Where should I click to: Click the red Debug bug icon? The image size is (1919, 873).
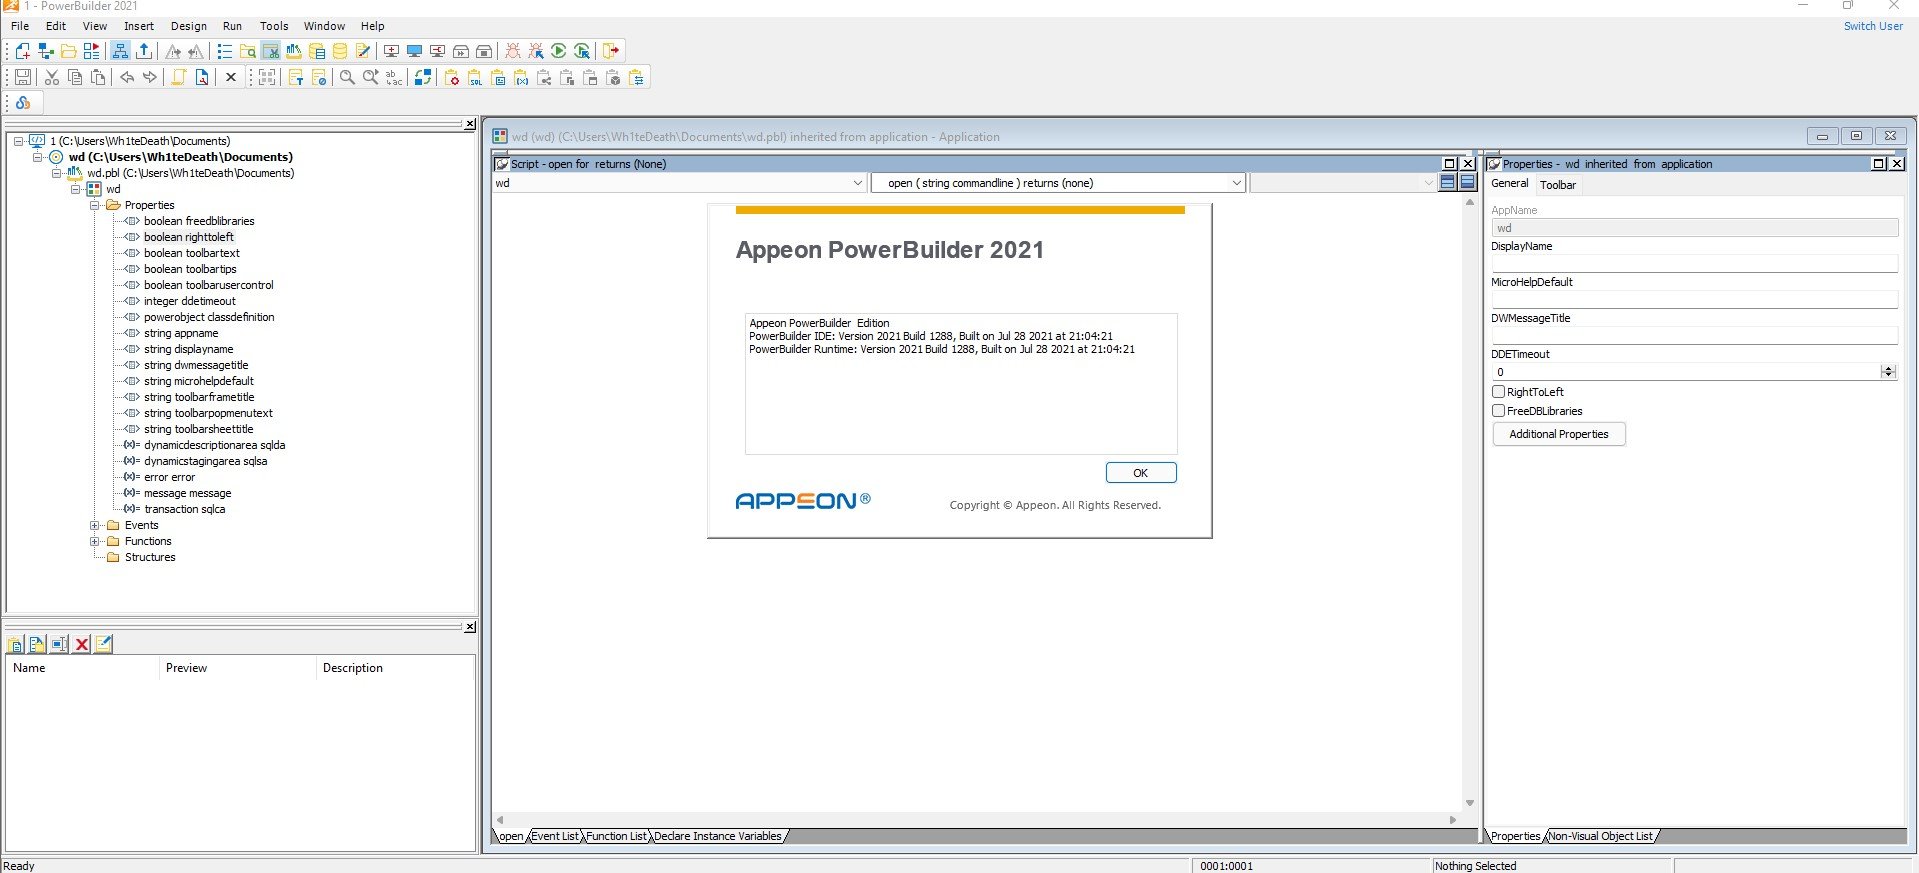point(512,51)
